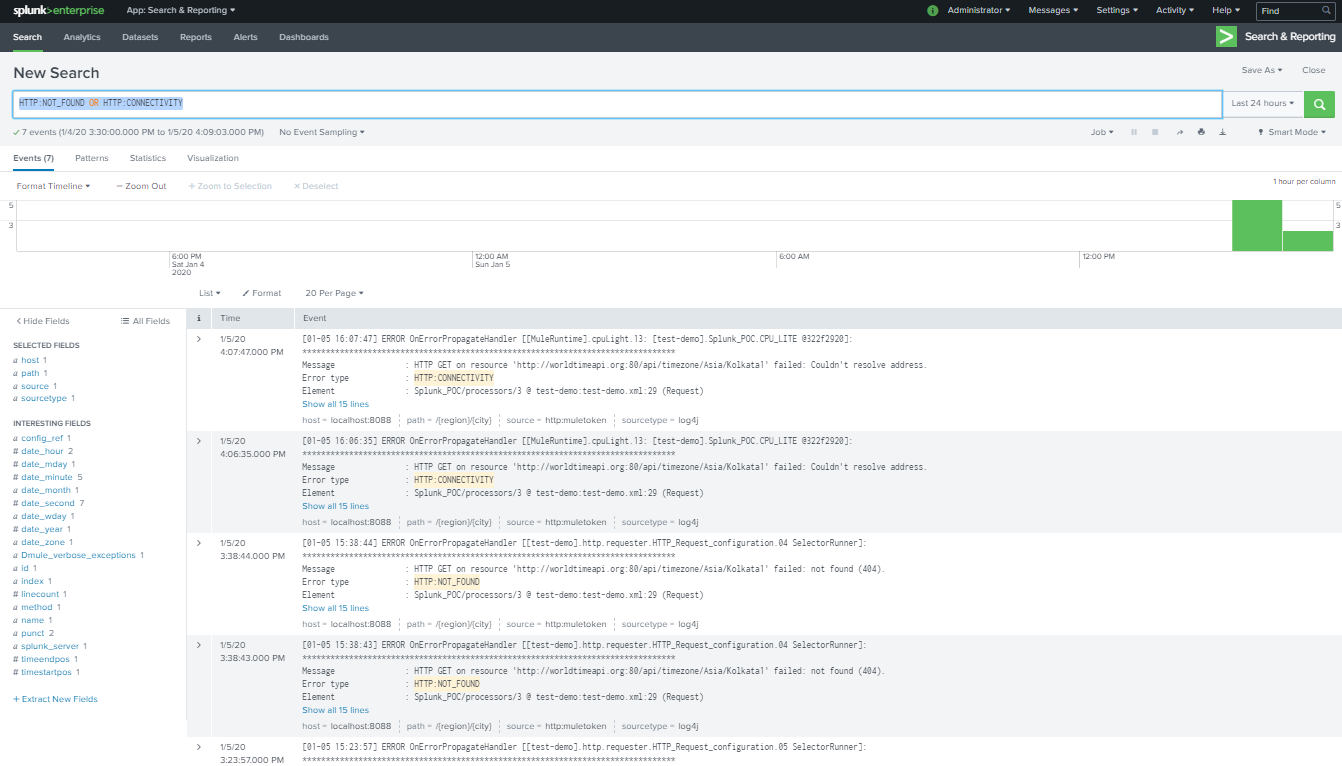Open the Last 24 hours time range picker
Image resolution: width=1342 pixels, height=766 pixels.
1263,104
